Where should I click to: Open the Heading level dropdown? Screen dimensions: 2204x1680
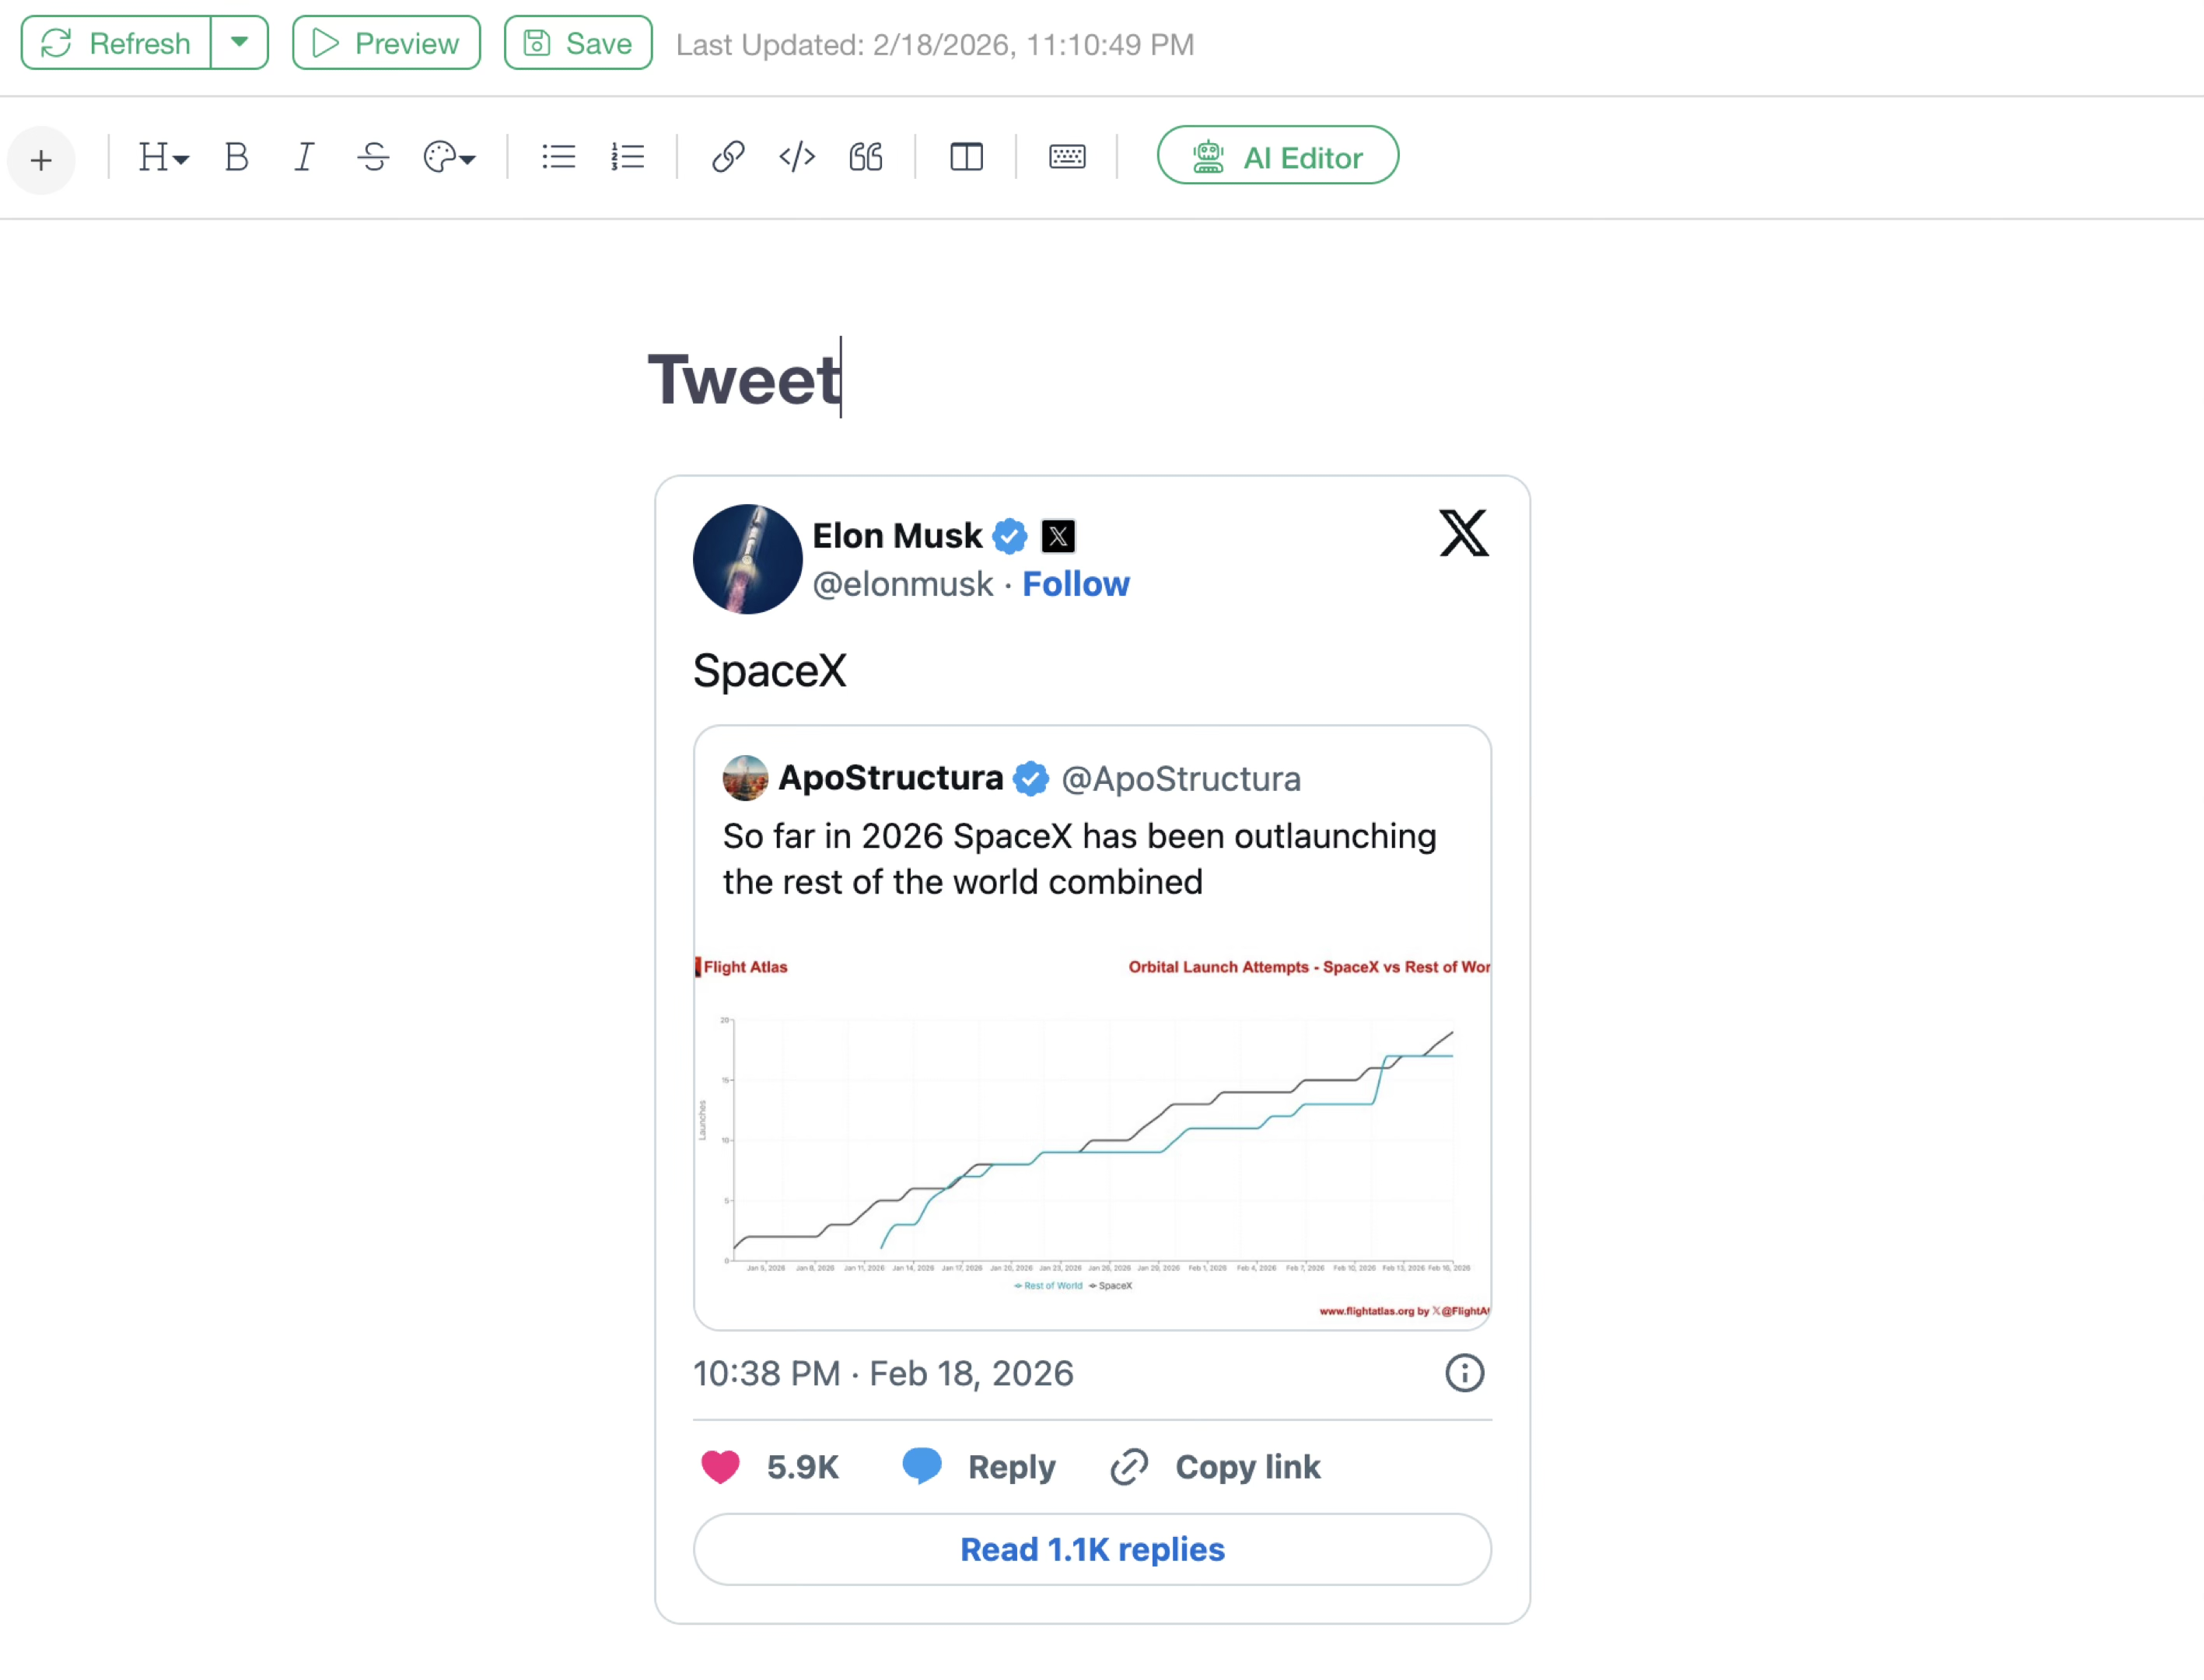click(163, 157)
